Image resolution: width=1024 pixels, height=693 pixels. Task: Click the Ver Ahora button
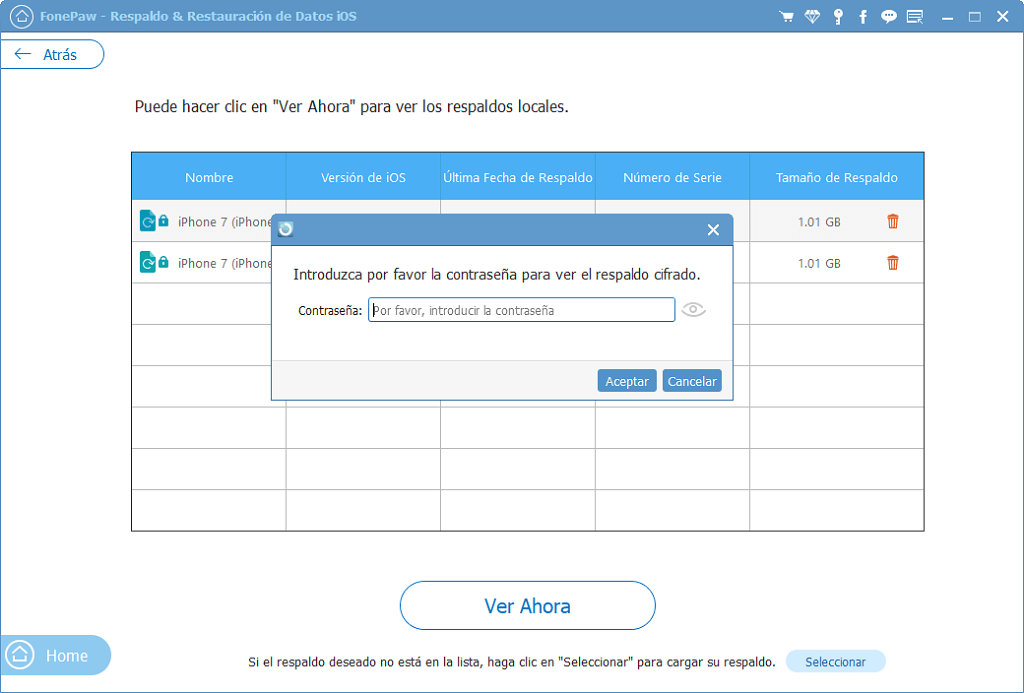tap(527, 606)
